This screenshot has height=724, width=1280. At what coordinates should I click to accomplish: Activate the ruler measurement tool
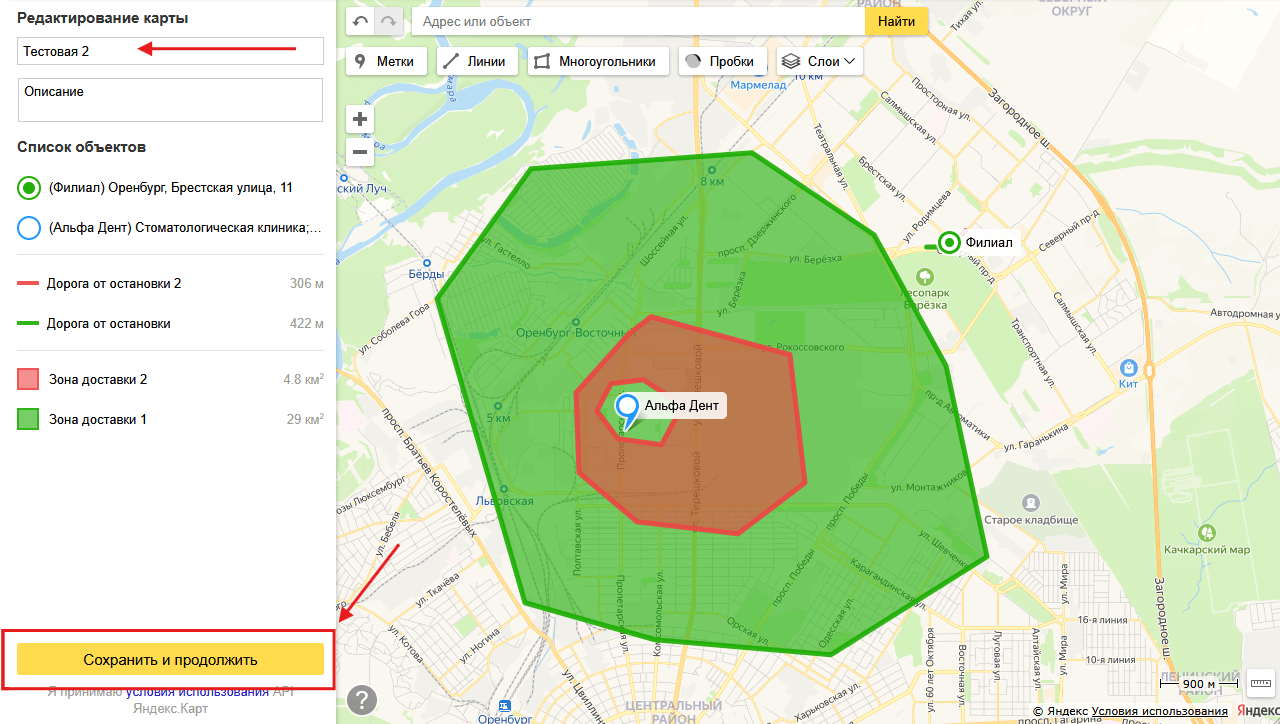tap(1260, 683)
